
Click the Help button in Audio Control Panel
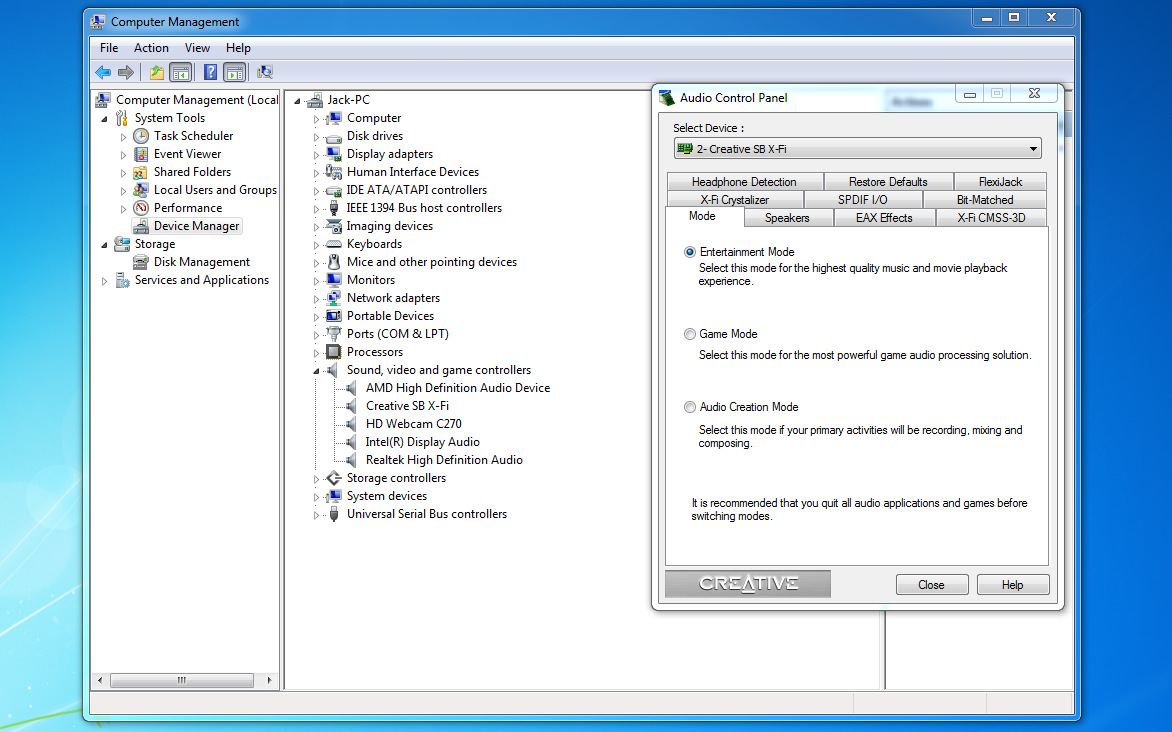(1013, 585)
